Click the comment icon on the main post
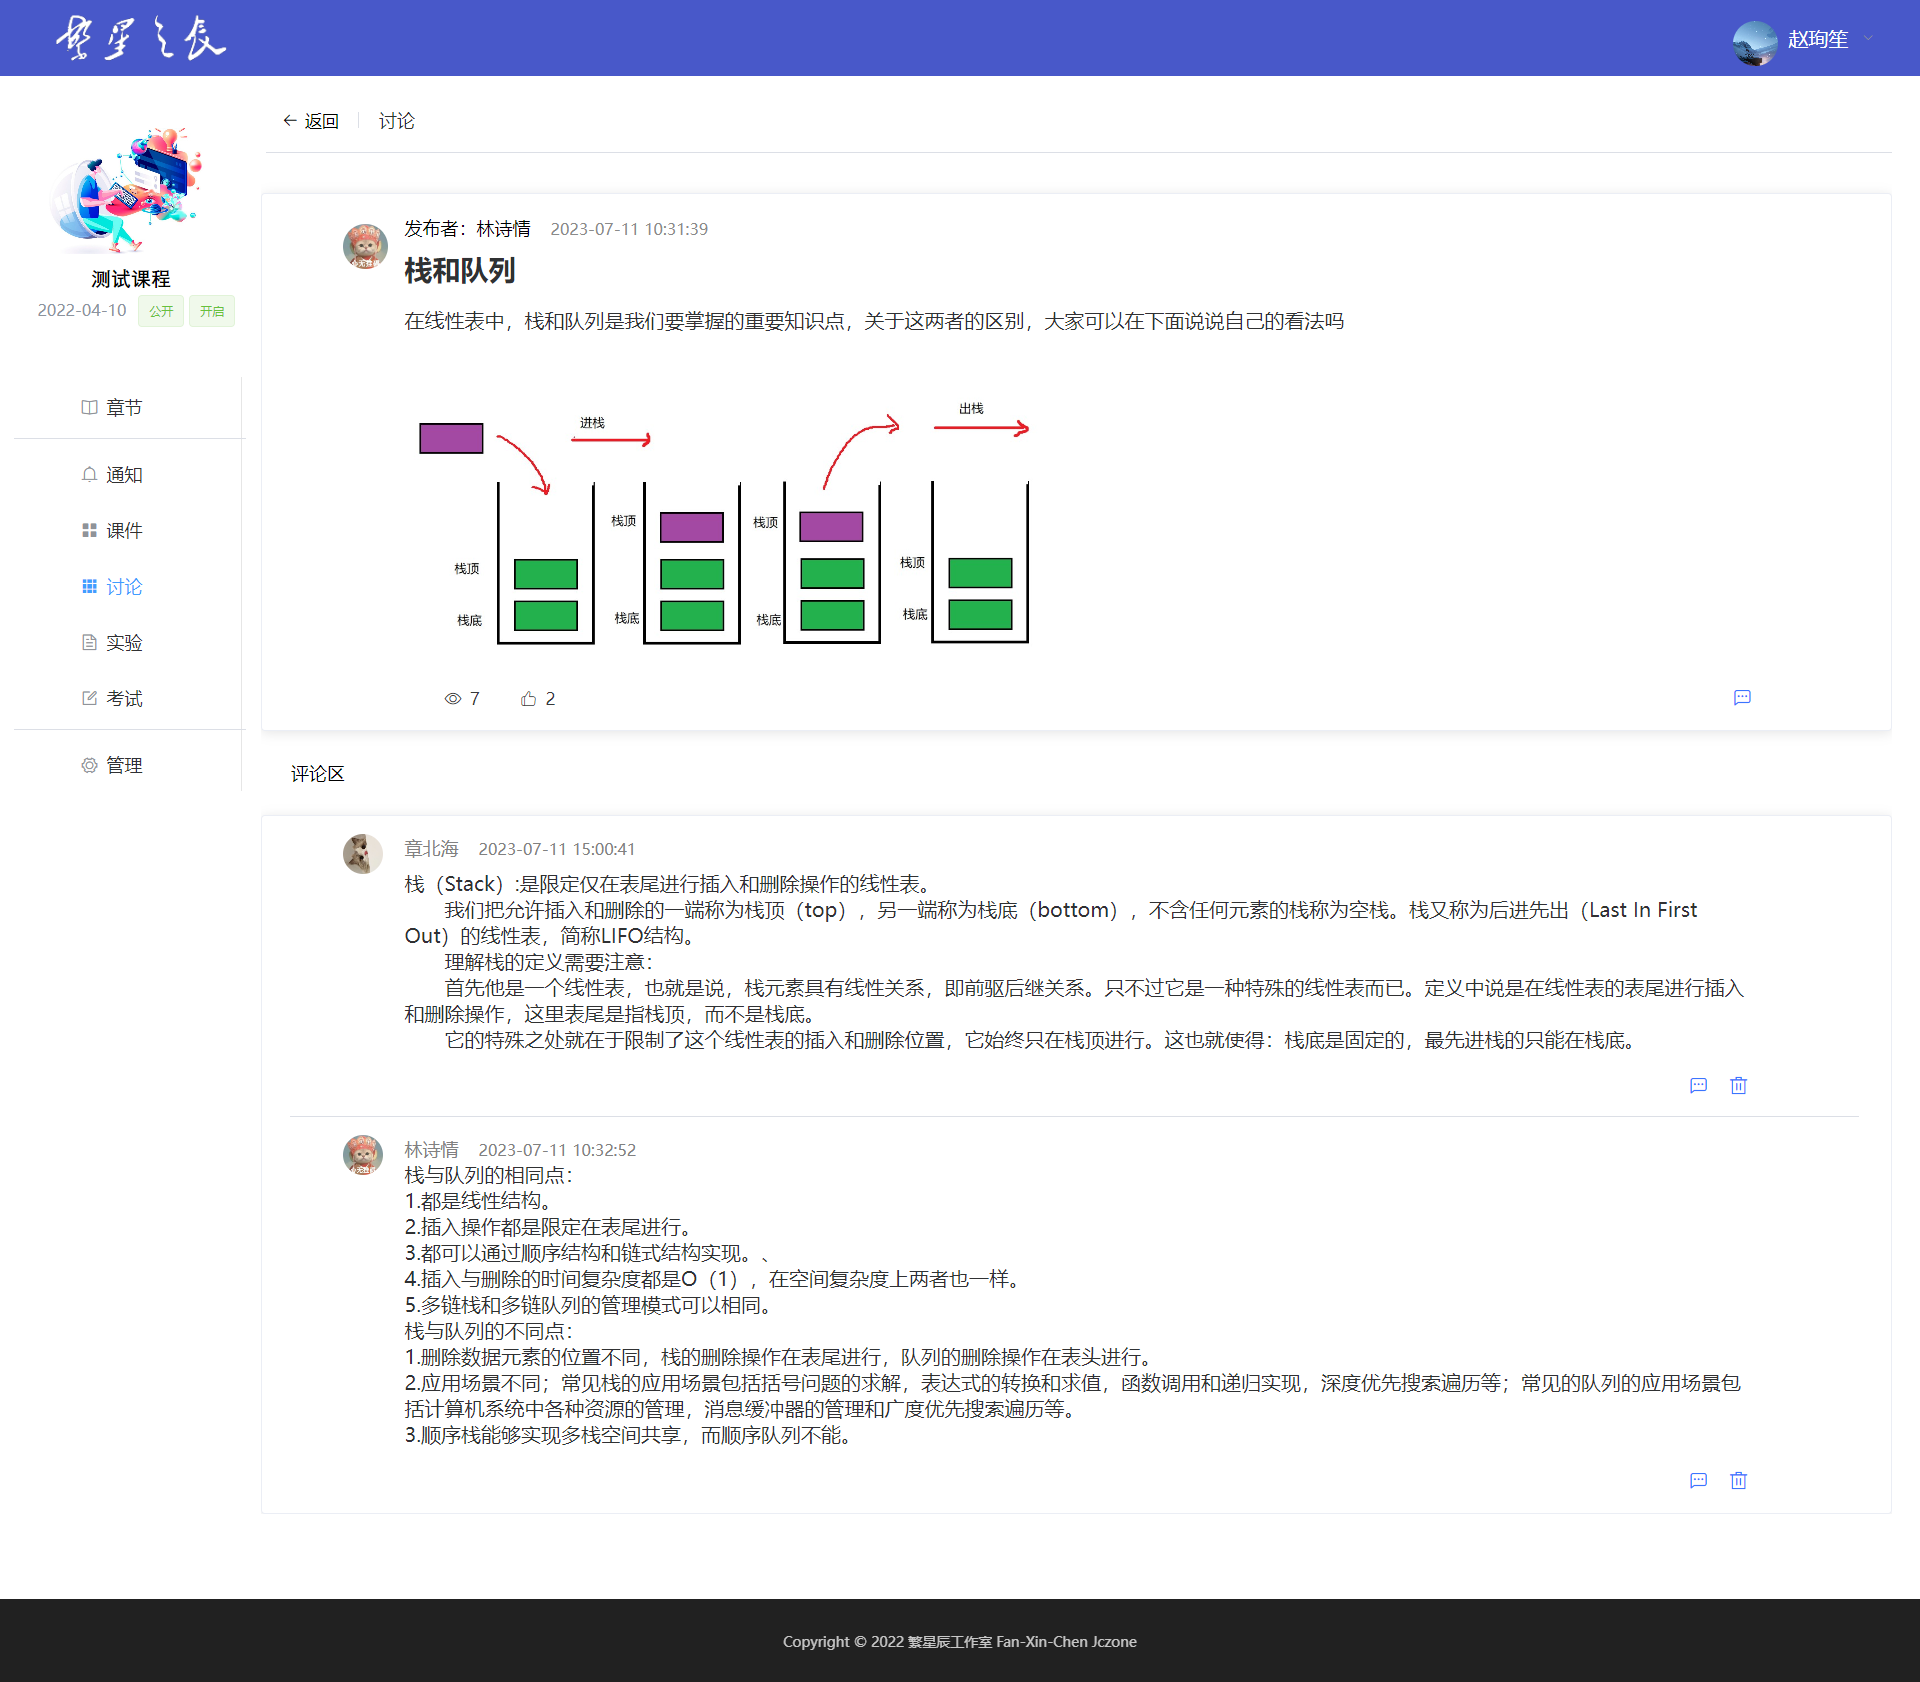The width and height of the screenshot is (1920, 1682). coord(1742,698)
